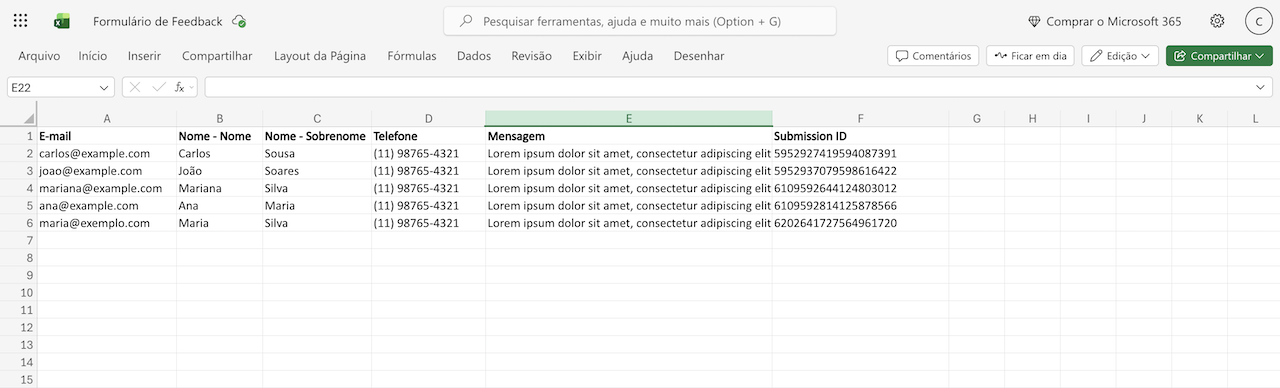Image resolution: width=1280 pixels, height=388 pixels.
Task: Click the insert function fx icon
Action: tap(181, 87)
